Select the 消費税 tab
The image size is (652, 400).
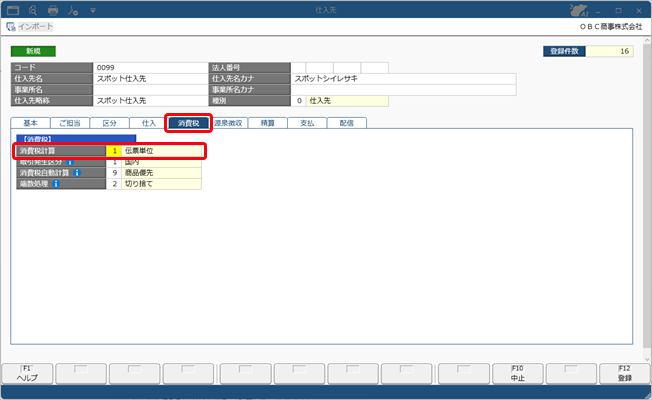tap(188, 123)
